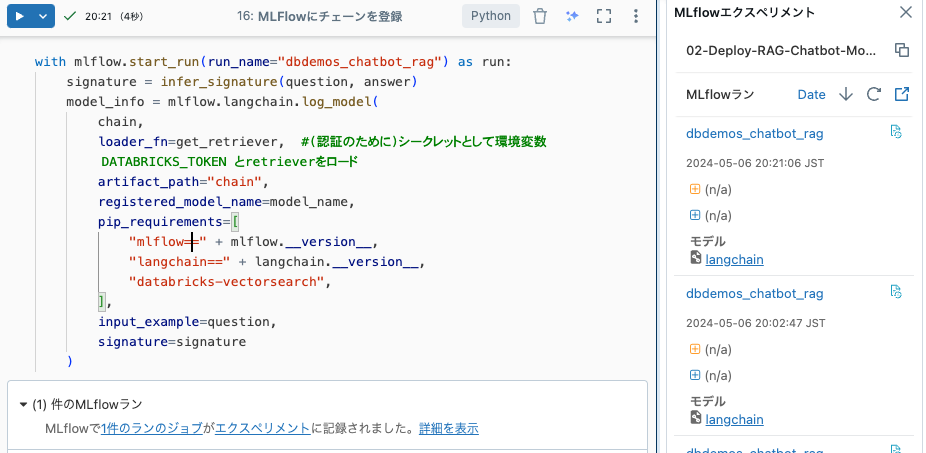Run the cell with the play button
The image size is (926, 453).
pos(20,16)
